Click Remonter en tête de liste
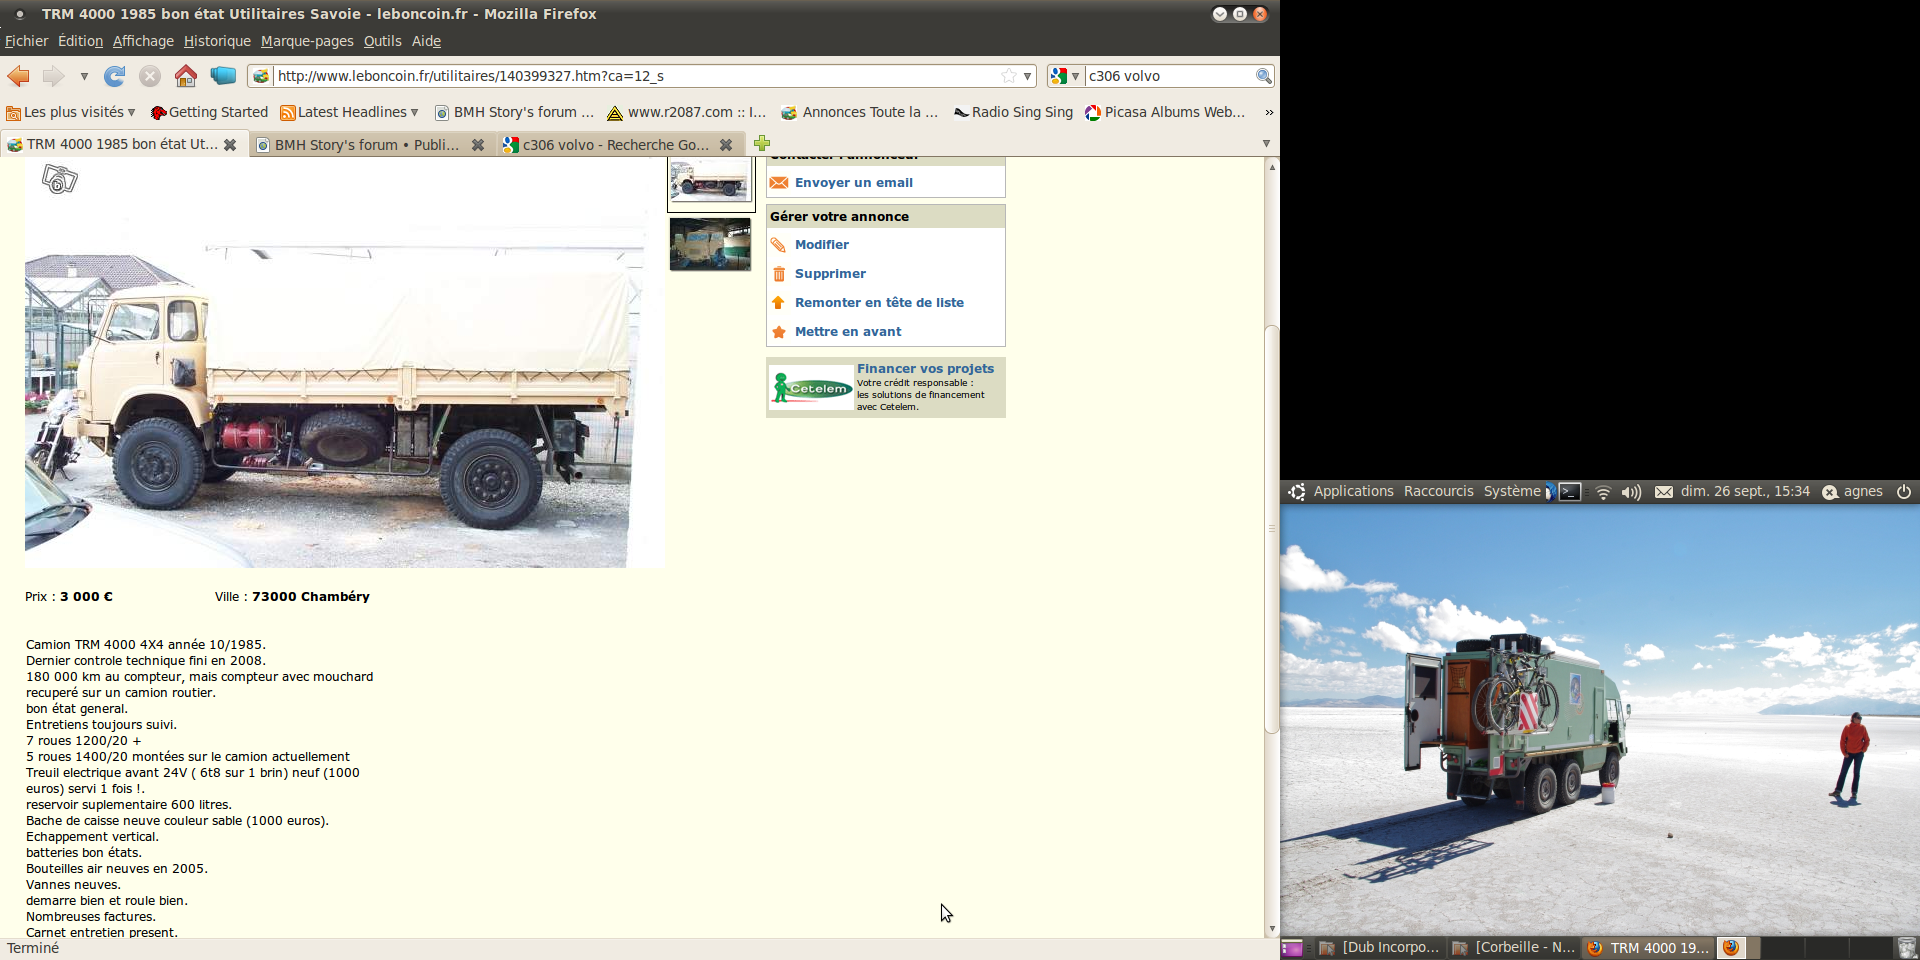This screenshot has width=1920, height=960. [879, 303]
